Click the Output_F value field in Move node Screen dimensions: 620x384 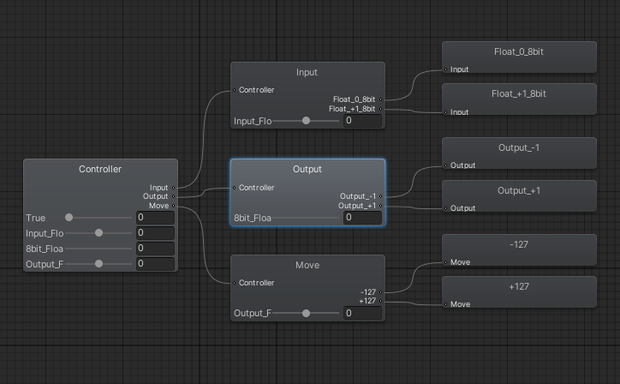click(362, 313)
